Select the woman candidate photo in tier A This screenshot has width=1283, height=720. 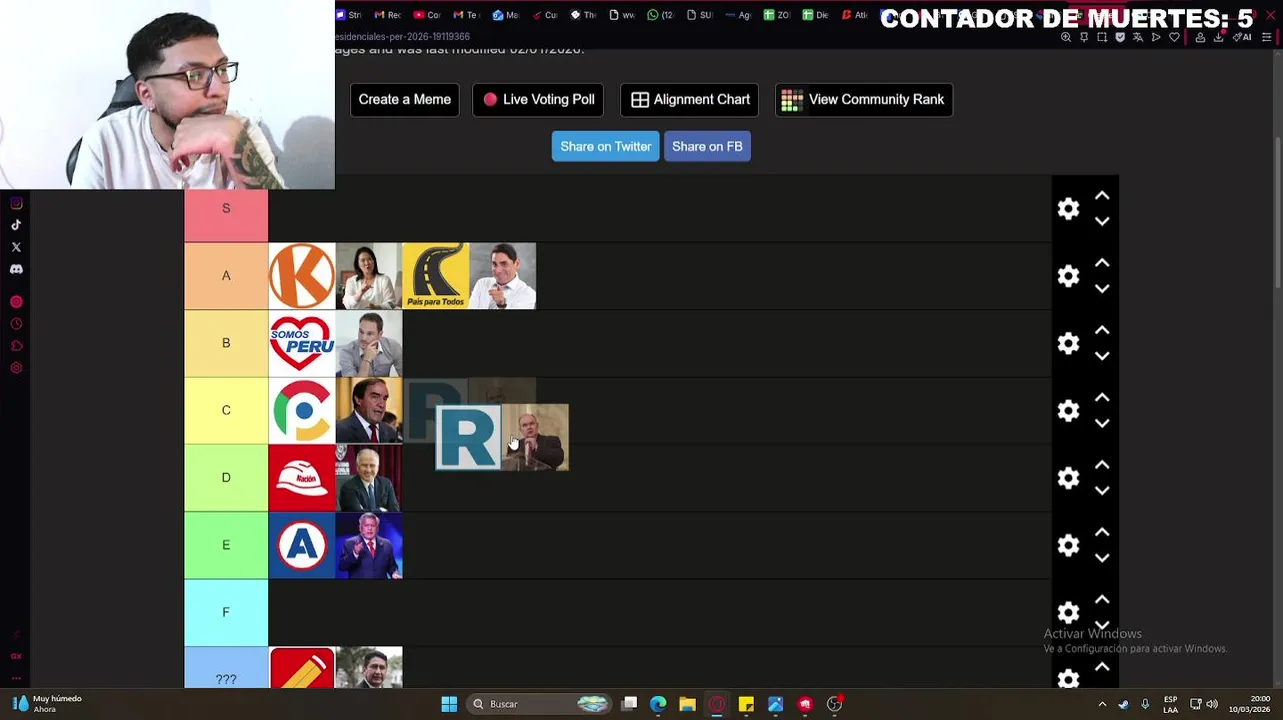tap(369, 276)
